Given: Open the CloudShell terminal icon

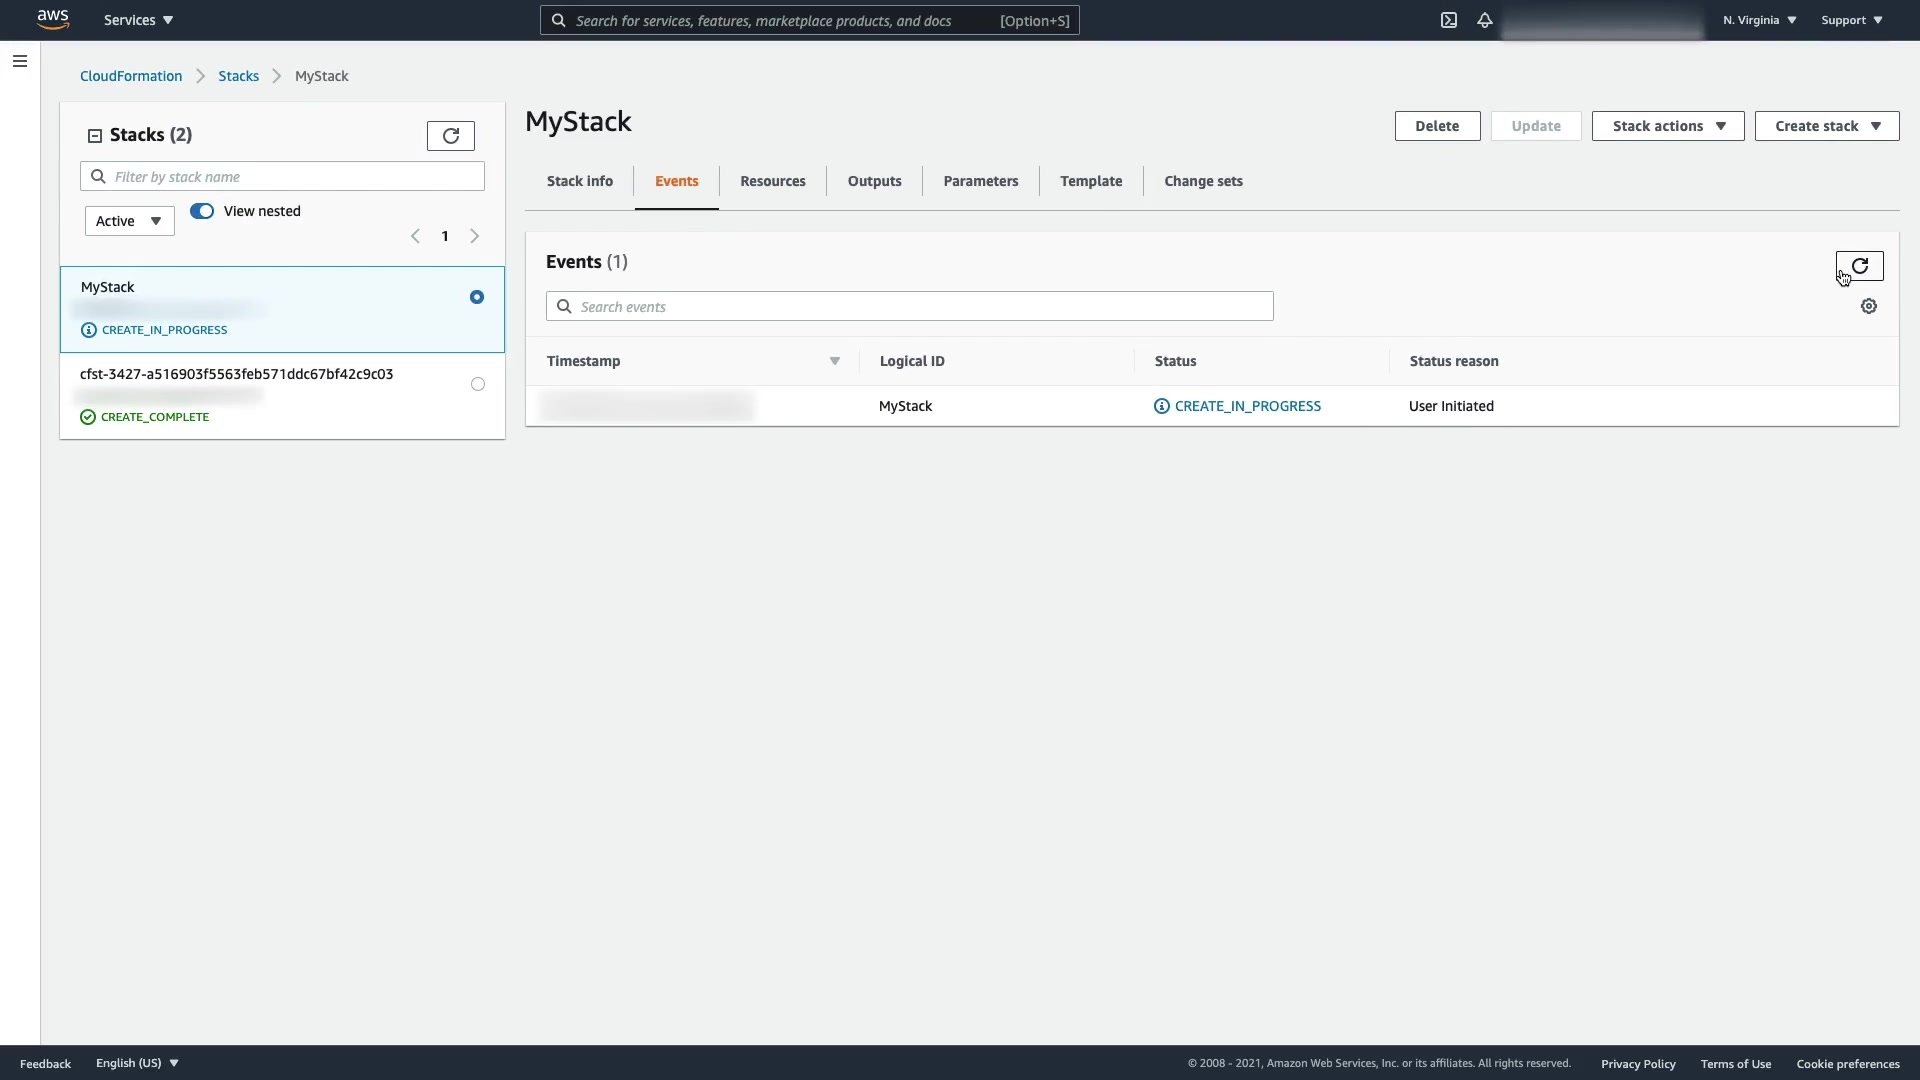Looking at the screenshot, I should [x=1448, y=20].
